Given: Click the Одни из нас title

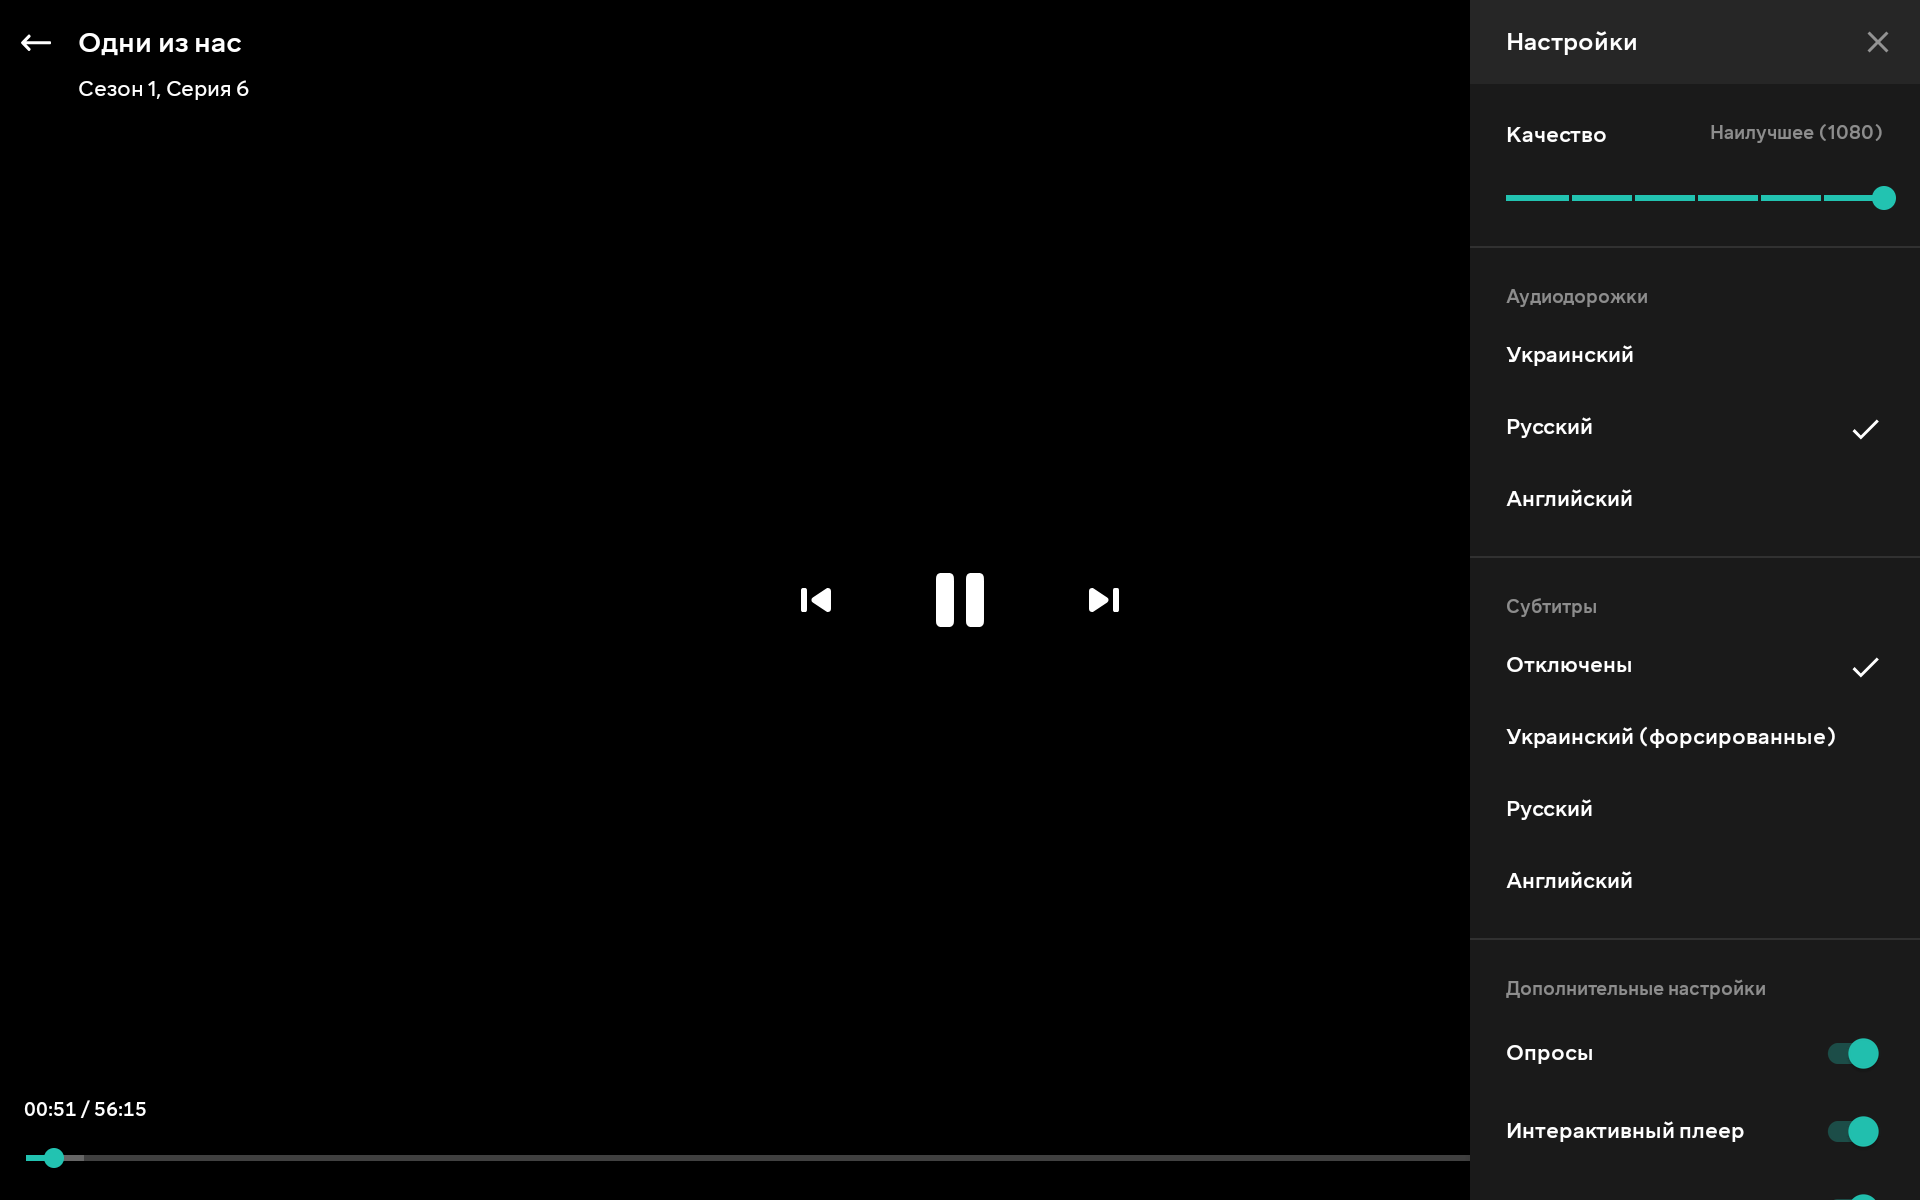Looking at the screenshot, I should coord(160,43).
